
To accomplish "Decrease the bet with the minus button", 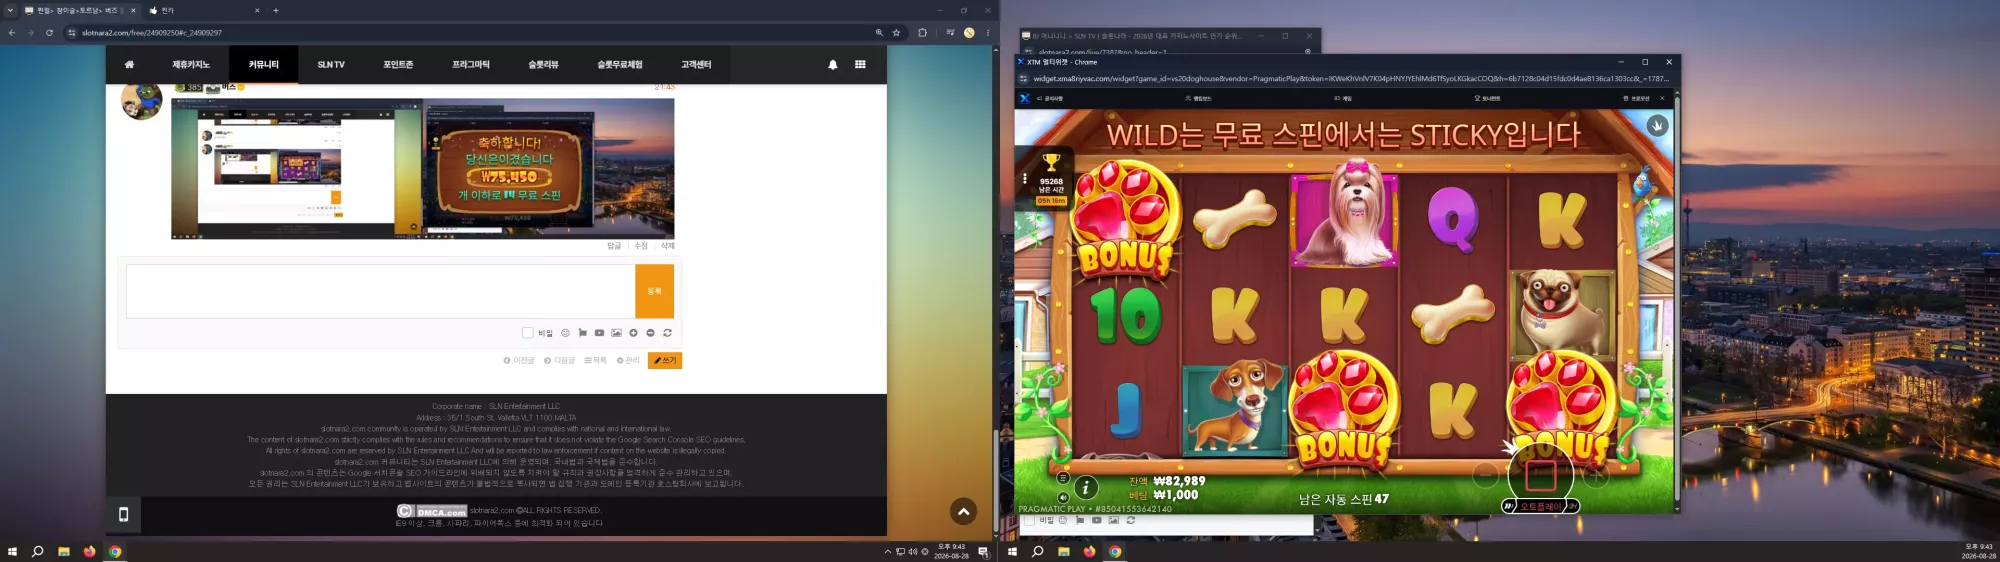I will coord(1486,476).
